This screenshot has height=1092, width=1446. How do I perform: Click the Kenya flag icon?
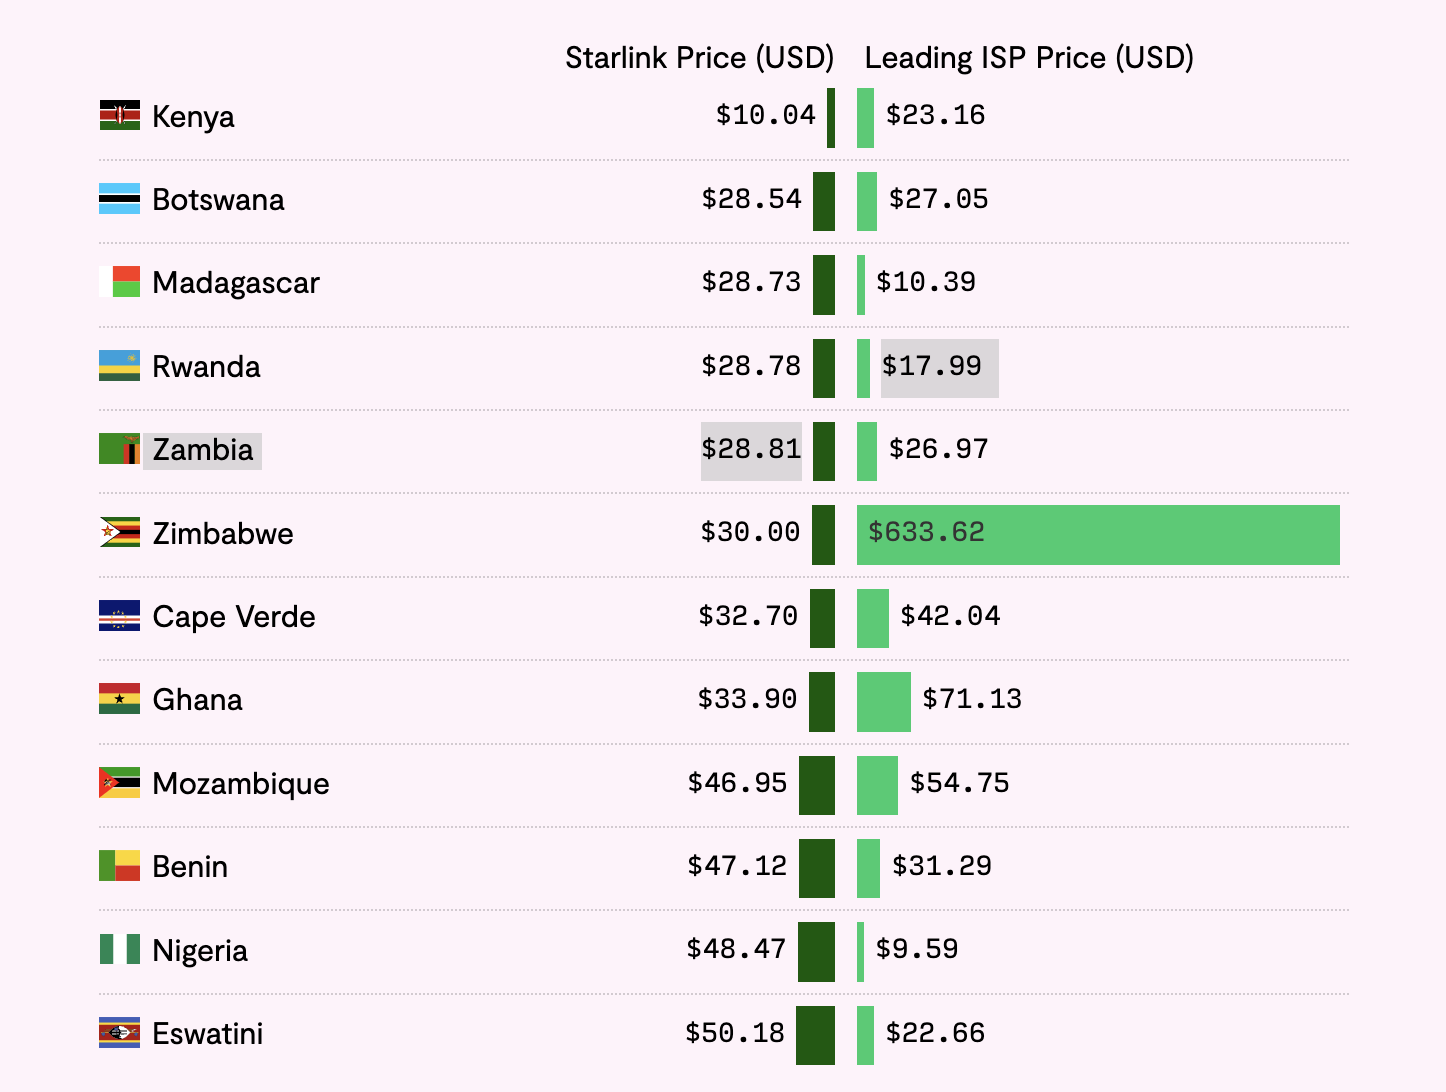(119, 116)
